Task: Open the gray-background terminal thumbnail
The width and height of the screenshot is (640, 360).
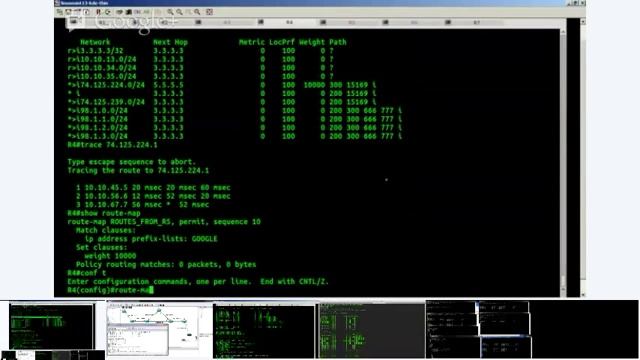Action: coord(371,331)
